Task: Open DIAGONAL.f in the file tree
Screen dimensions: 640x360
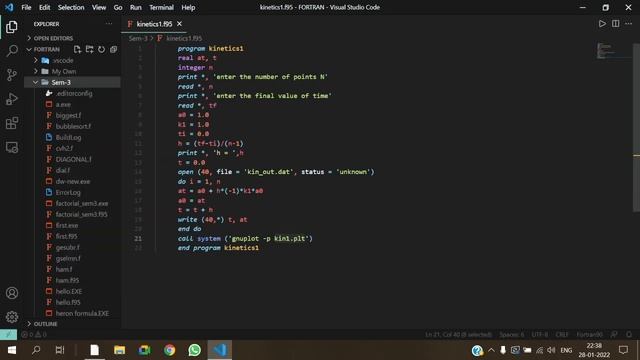Action: (73, 160)
